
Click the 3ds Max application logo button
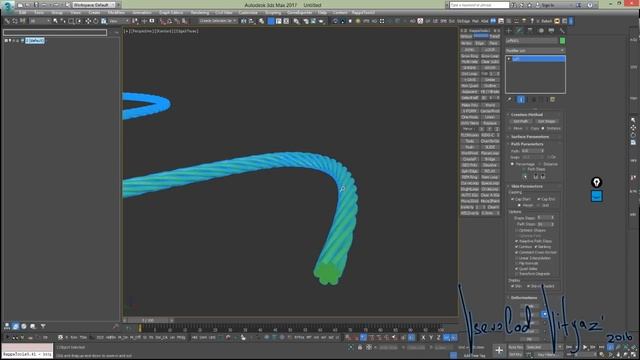[7, 6]
